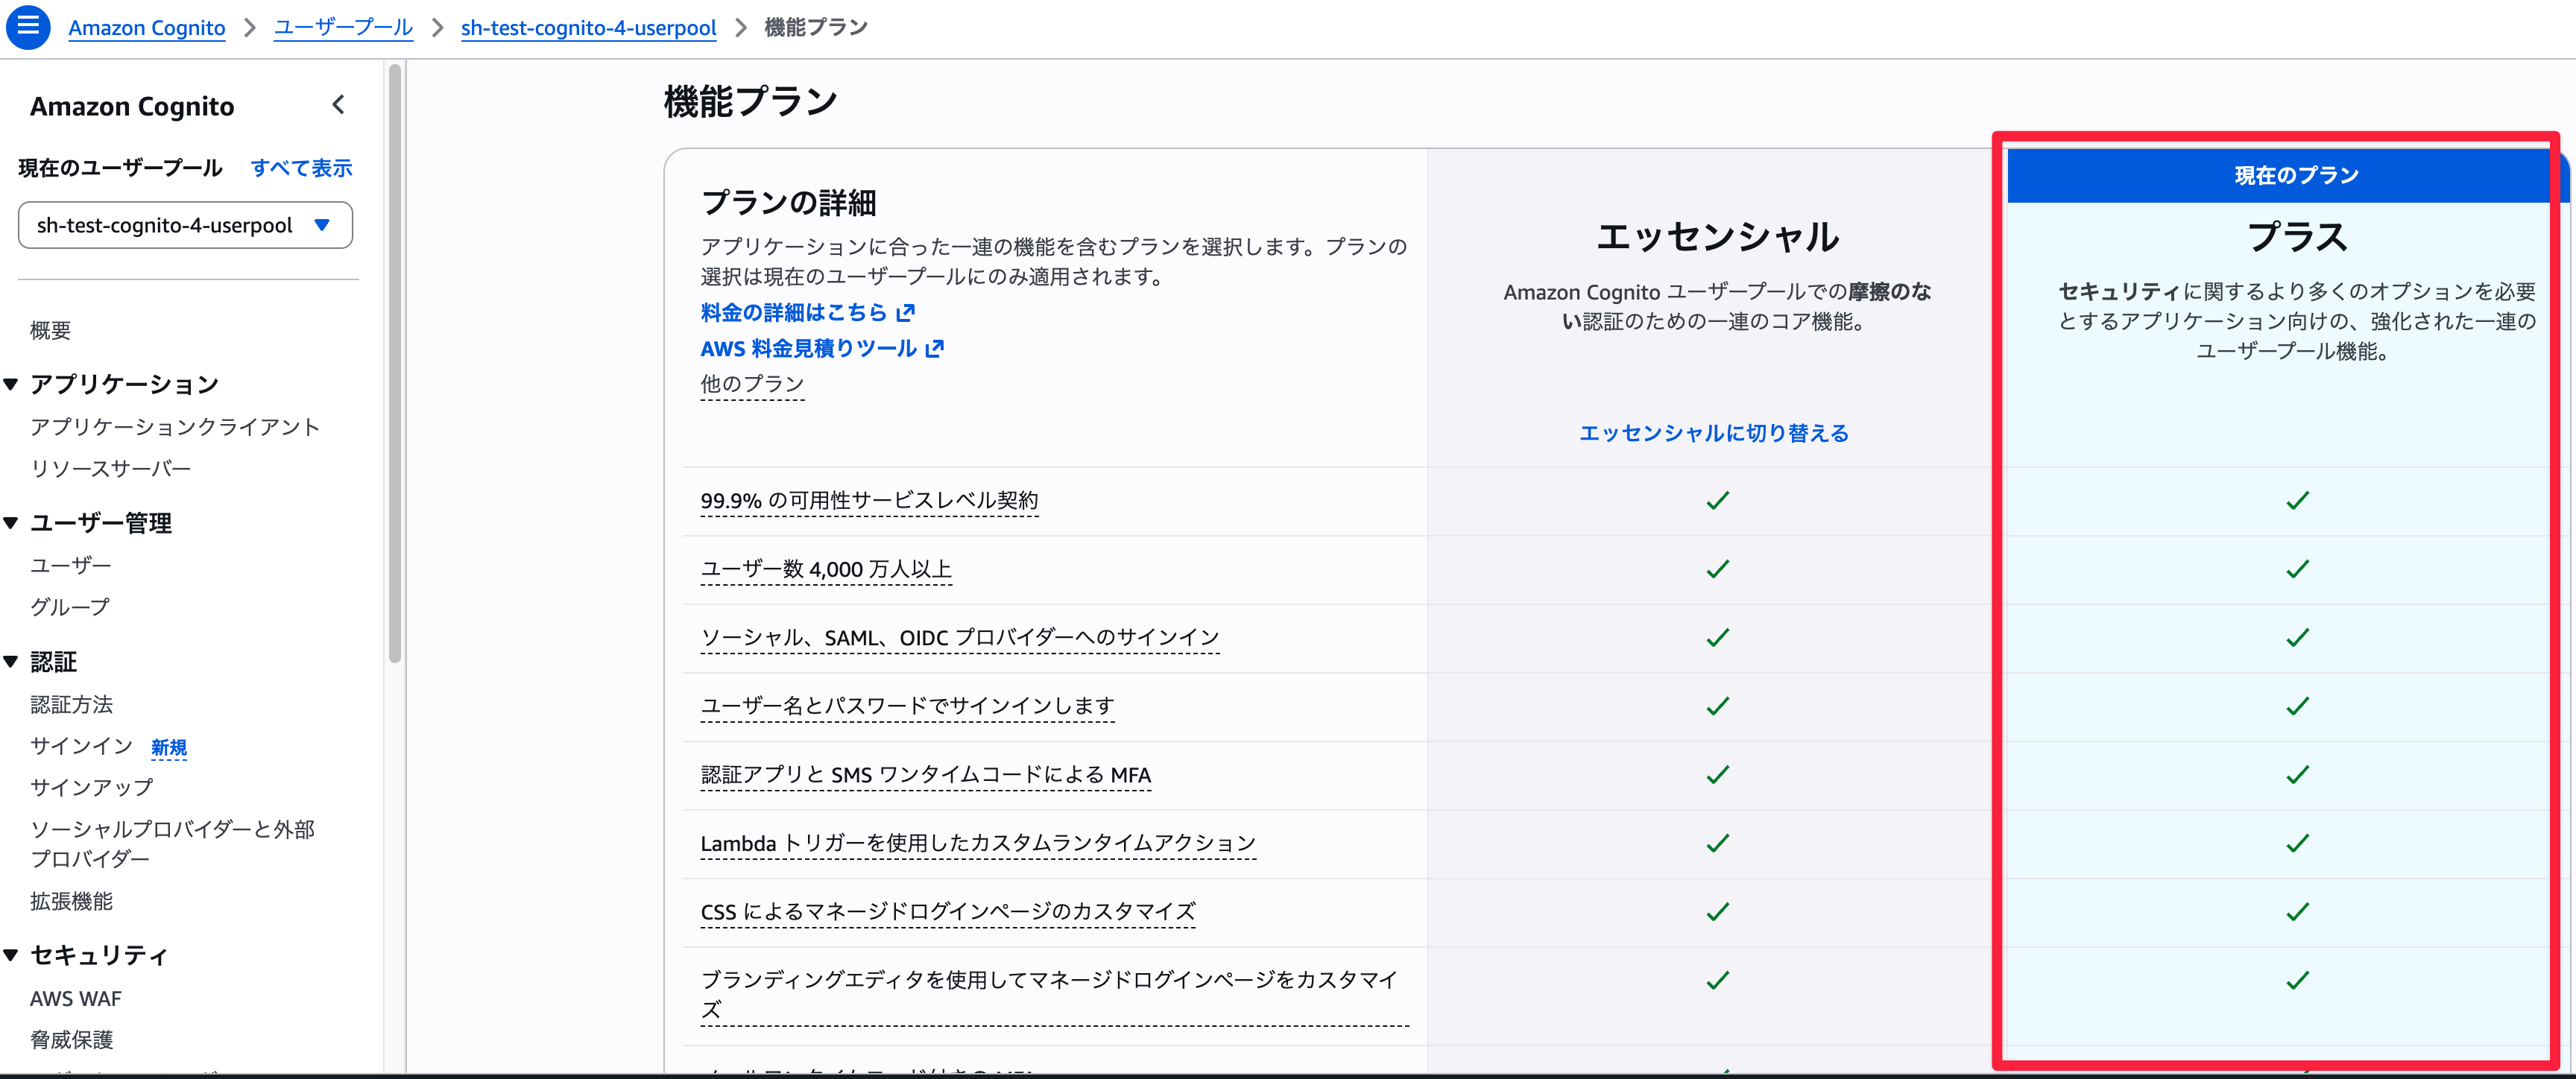Click sidebar vertical scrollbar
2576x1079 pixels.
(395, 363)
